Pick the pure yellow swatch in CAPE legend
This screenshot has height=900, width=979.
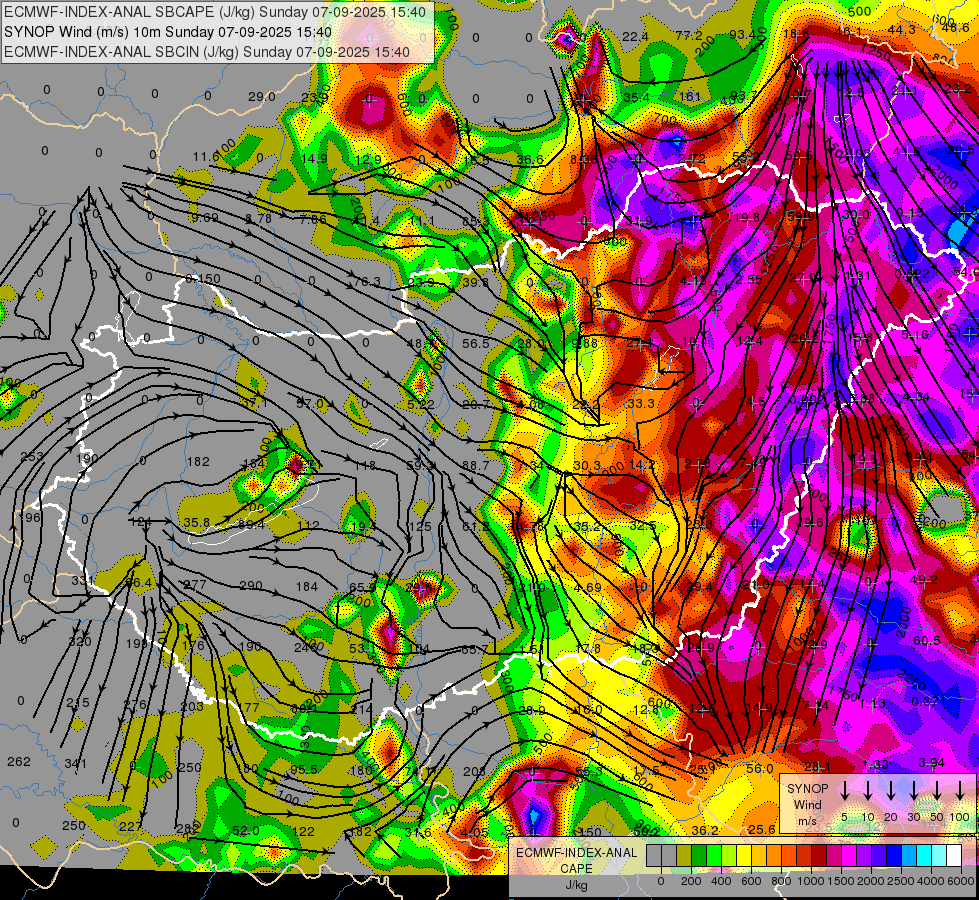(x=744, y=856)
